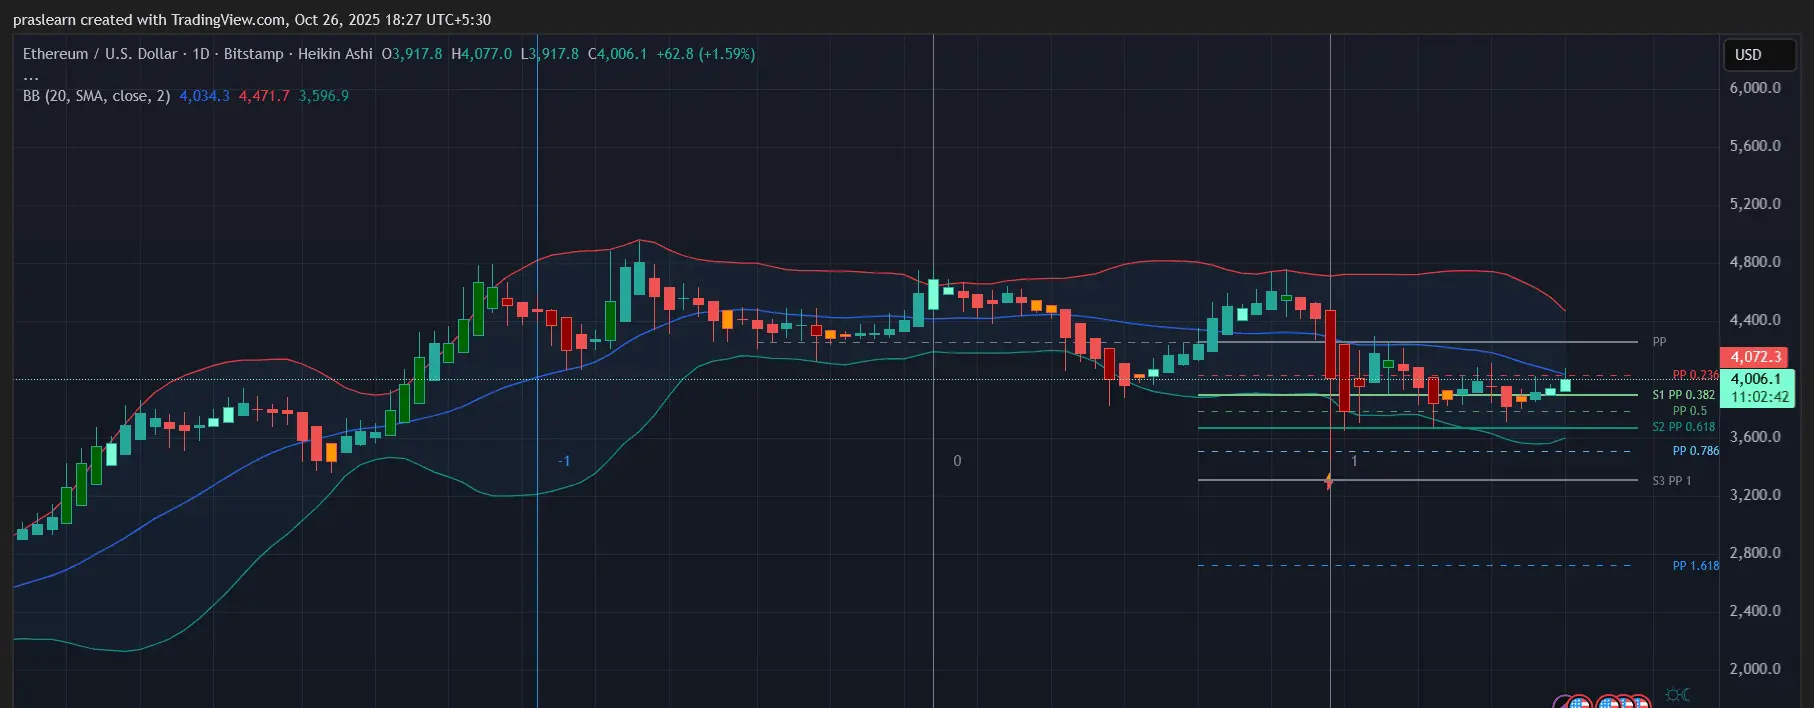Select the PP 1.618 extension label

tap(1696, 566)
